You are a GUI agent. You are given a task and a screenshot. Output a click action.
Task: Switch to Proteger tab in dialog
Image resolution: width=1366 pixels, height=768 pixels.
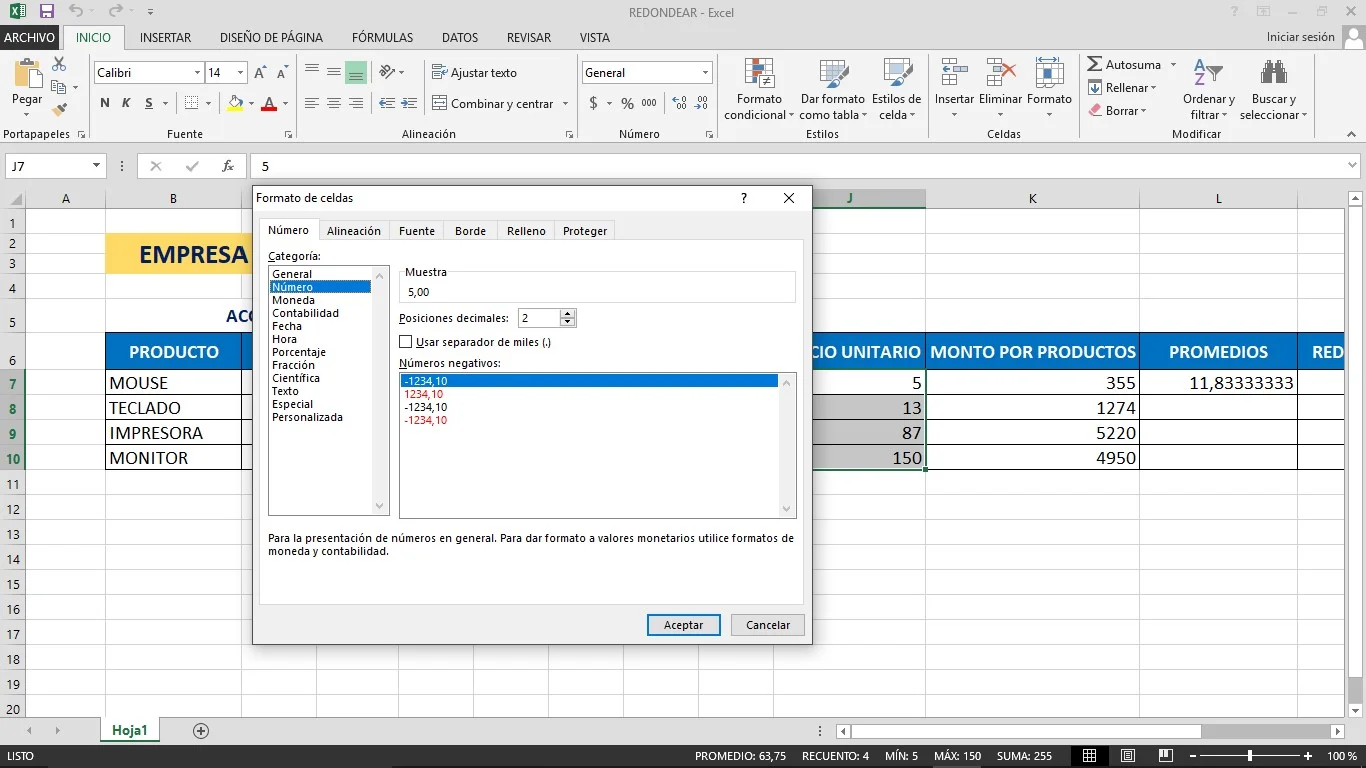click(585, 231)
